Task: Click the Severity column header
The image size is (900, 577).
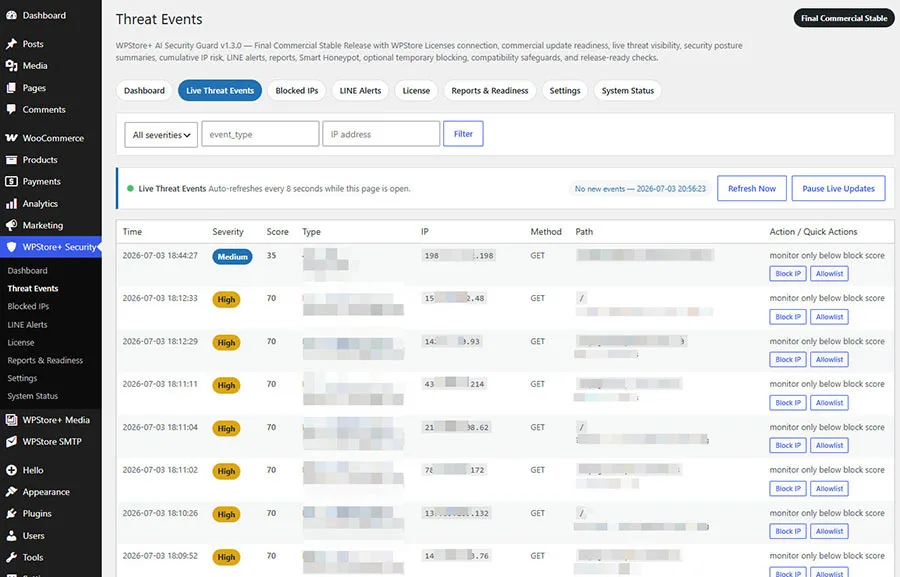Action: [x=228, y=231]
